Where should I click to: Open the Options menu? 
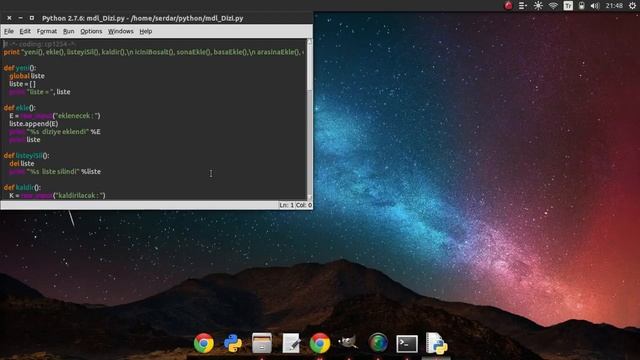point(91,31)
